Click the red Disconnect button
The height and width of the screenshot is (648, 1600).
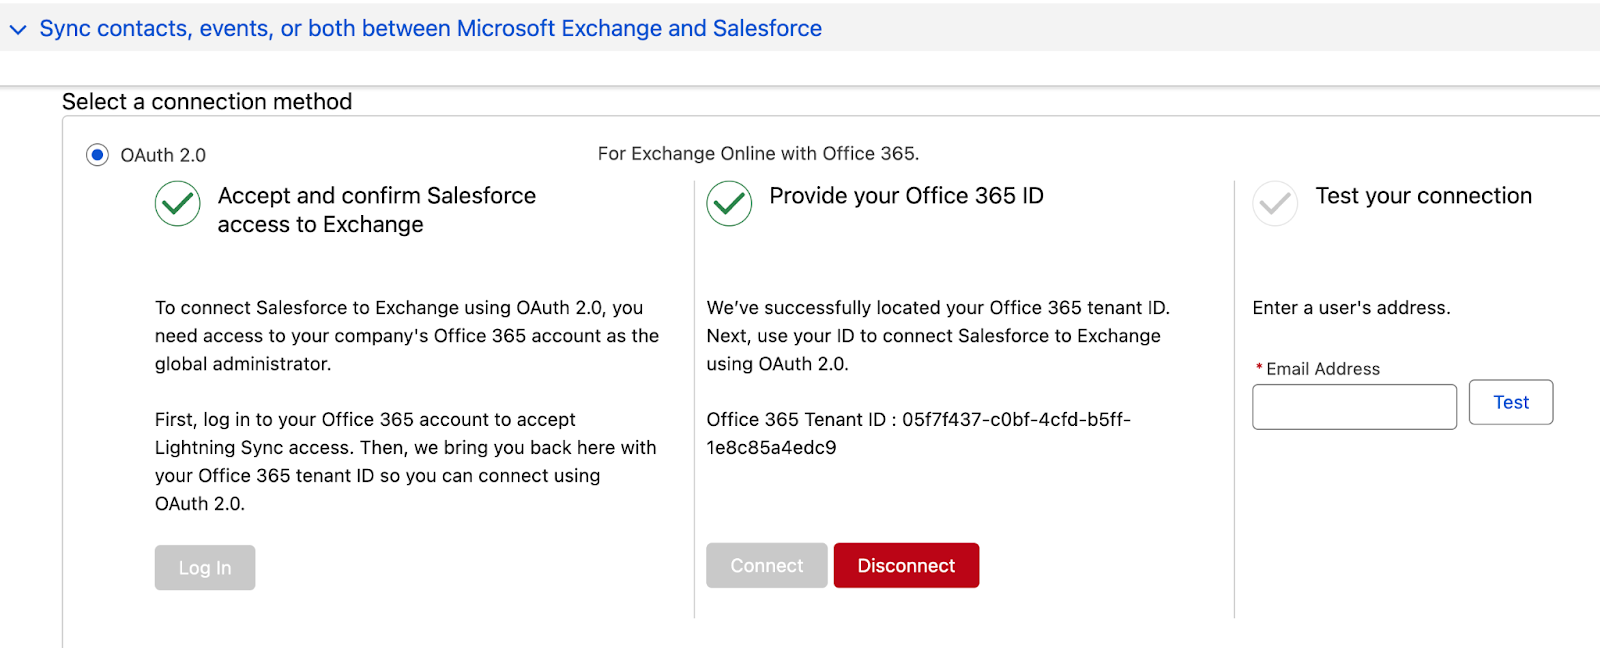click(x=906, y=566)
